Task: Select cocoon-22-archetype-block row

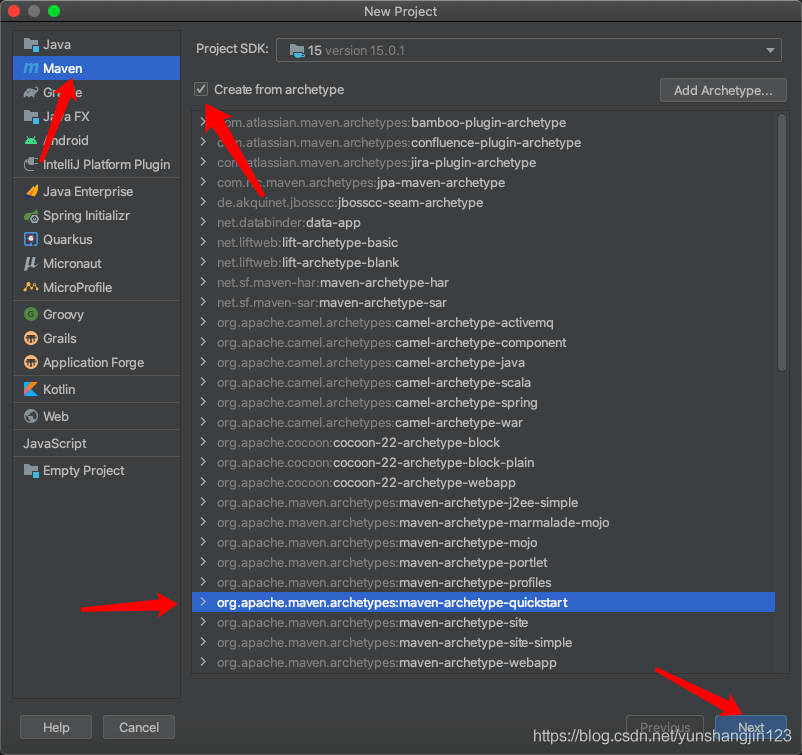Action: tap(483, 442)
